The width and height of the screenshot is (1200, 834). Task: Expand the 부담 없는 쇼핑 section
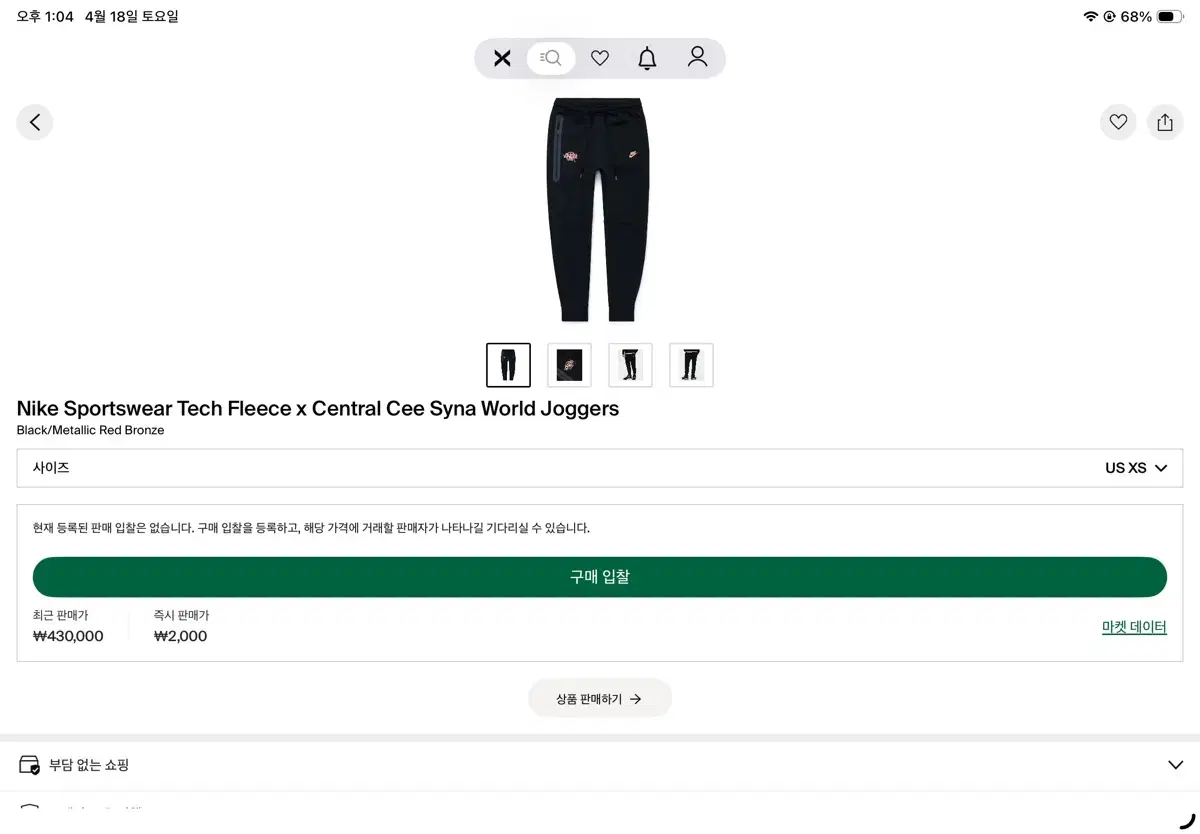coord(600,765)
